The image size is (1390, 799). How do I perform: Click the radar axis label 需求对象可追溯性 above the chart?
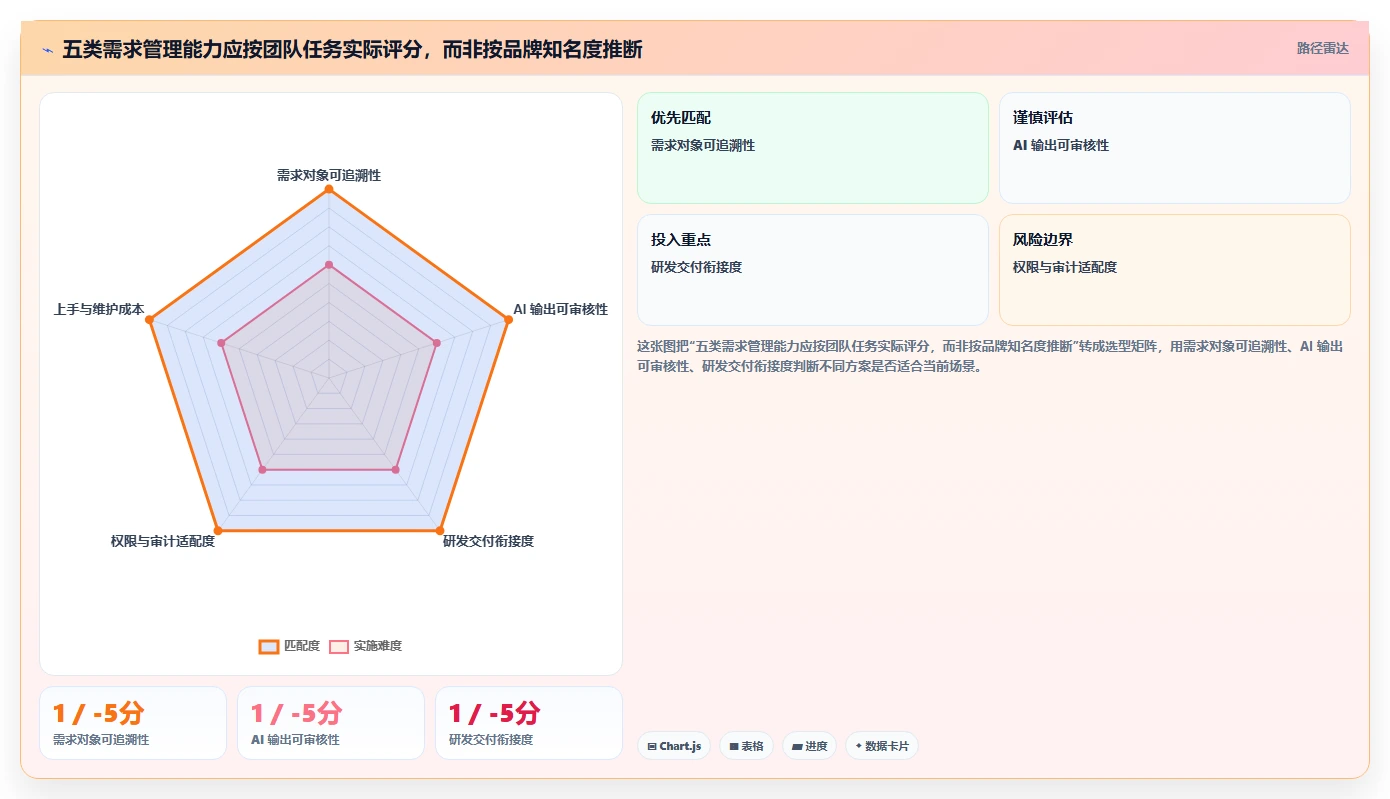point(329,175)
